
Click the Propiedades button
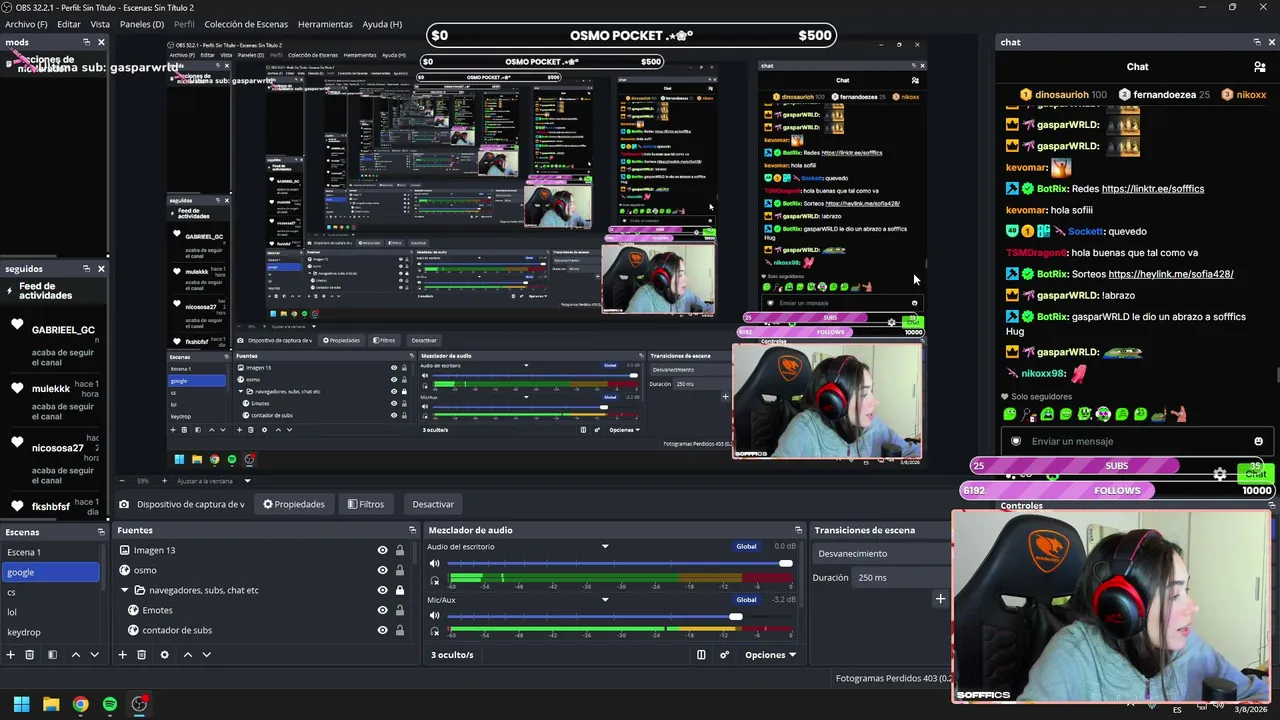[x=294, y=504]
